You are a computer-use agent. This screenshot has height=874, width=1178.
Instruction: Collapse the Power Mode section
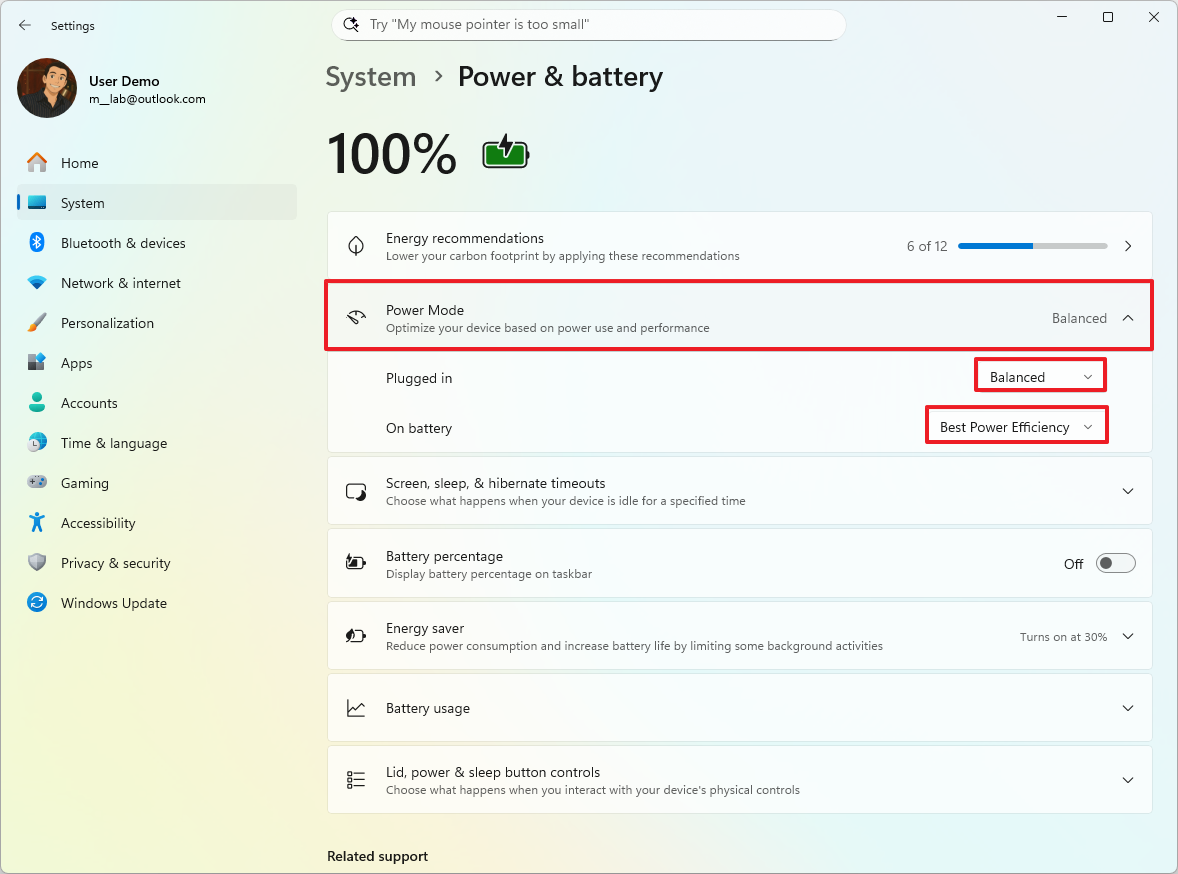[1128, 317]
